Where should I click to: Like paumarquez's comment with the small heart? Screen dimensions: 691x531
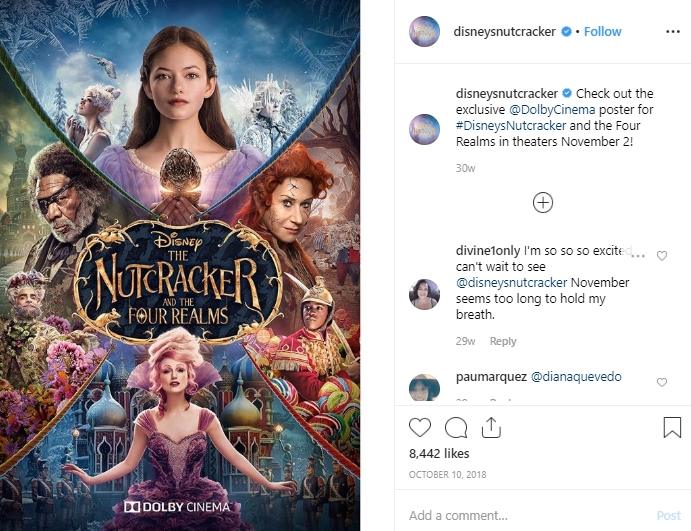click(662, 382)
